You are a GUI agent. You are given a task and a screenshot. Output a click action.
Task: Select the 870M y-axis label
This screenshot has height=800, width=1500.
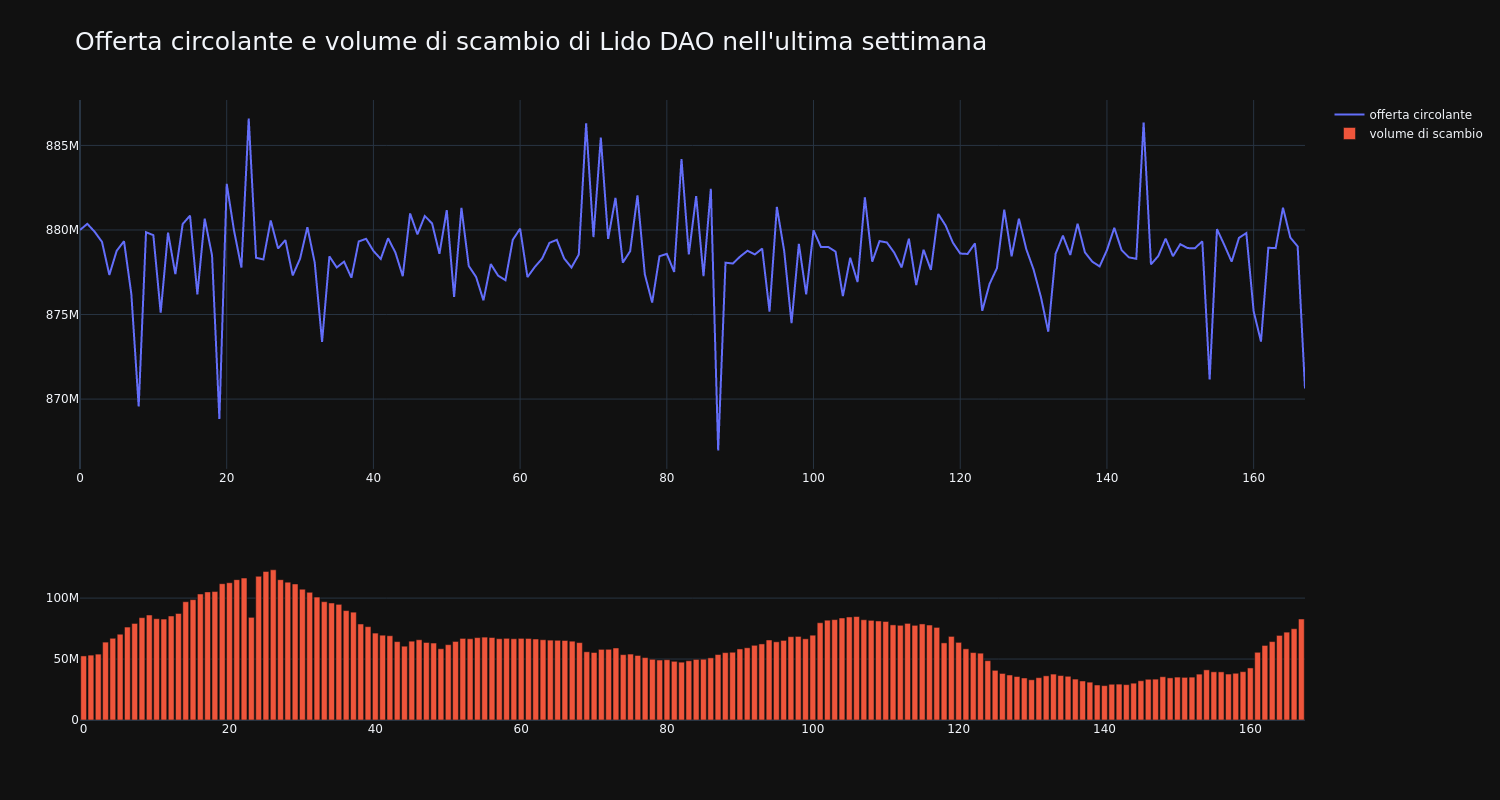[x=62, y=399]
